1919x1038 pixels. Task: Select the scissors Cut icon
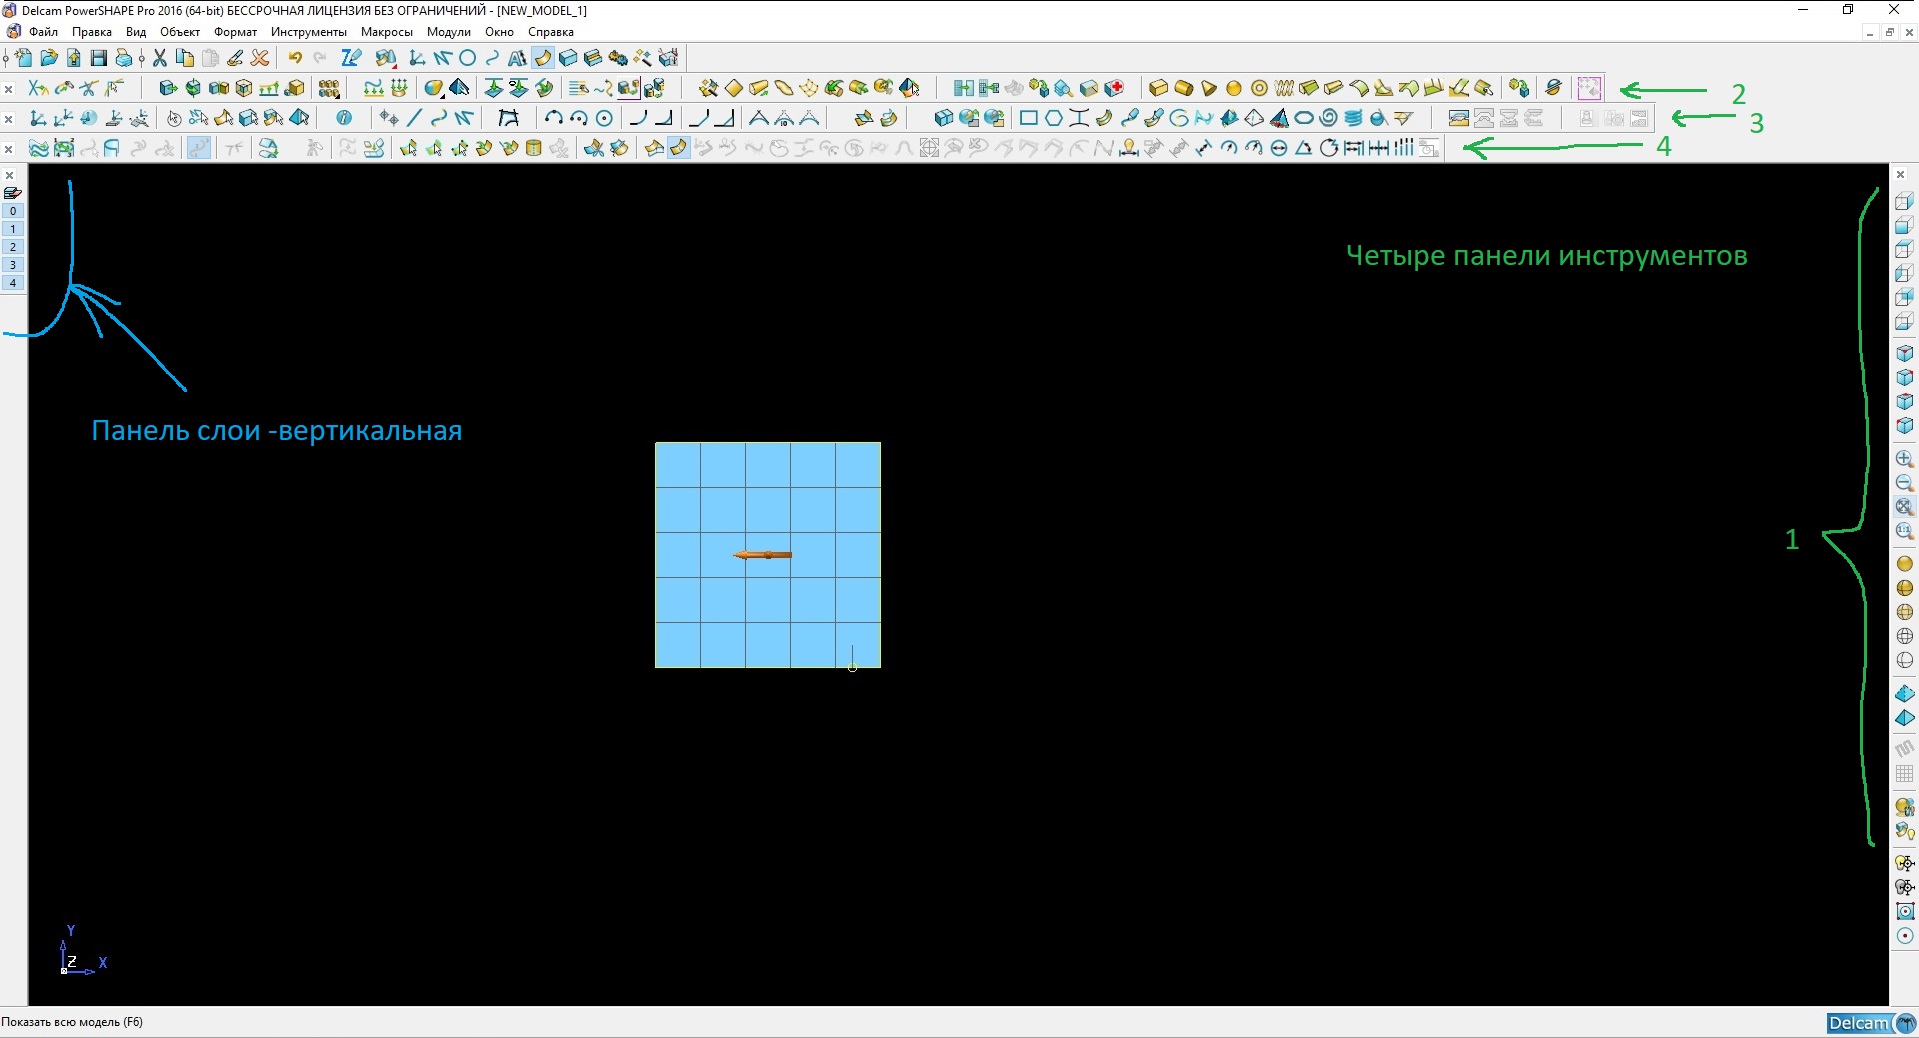(160, 58)
